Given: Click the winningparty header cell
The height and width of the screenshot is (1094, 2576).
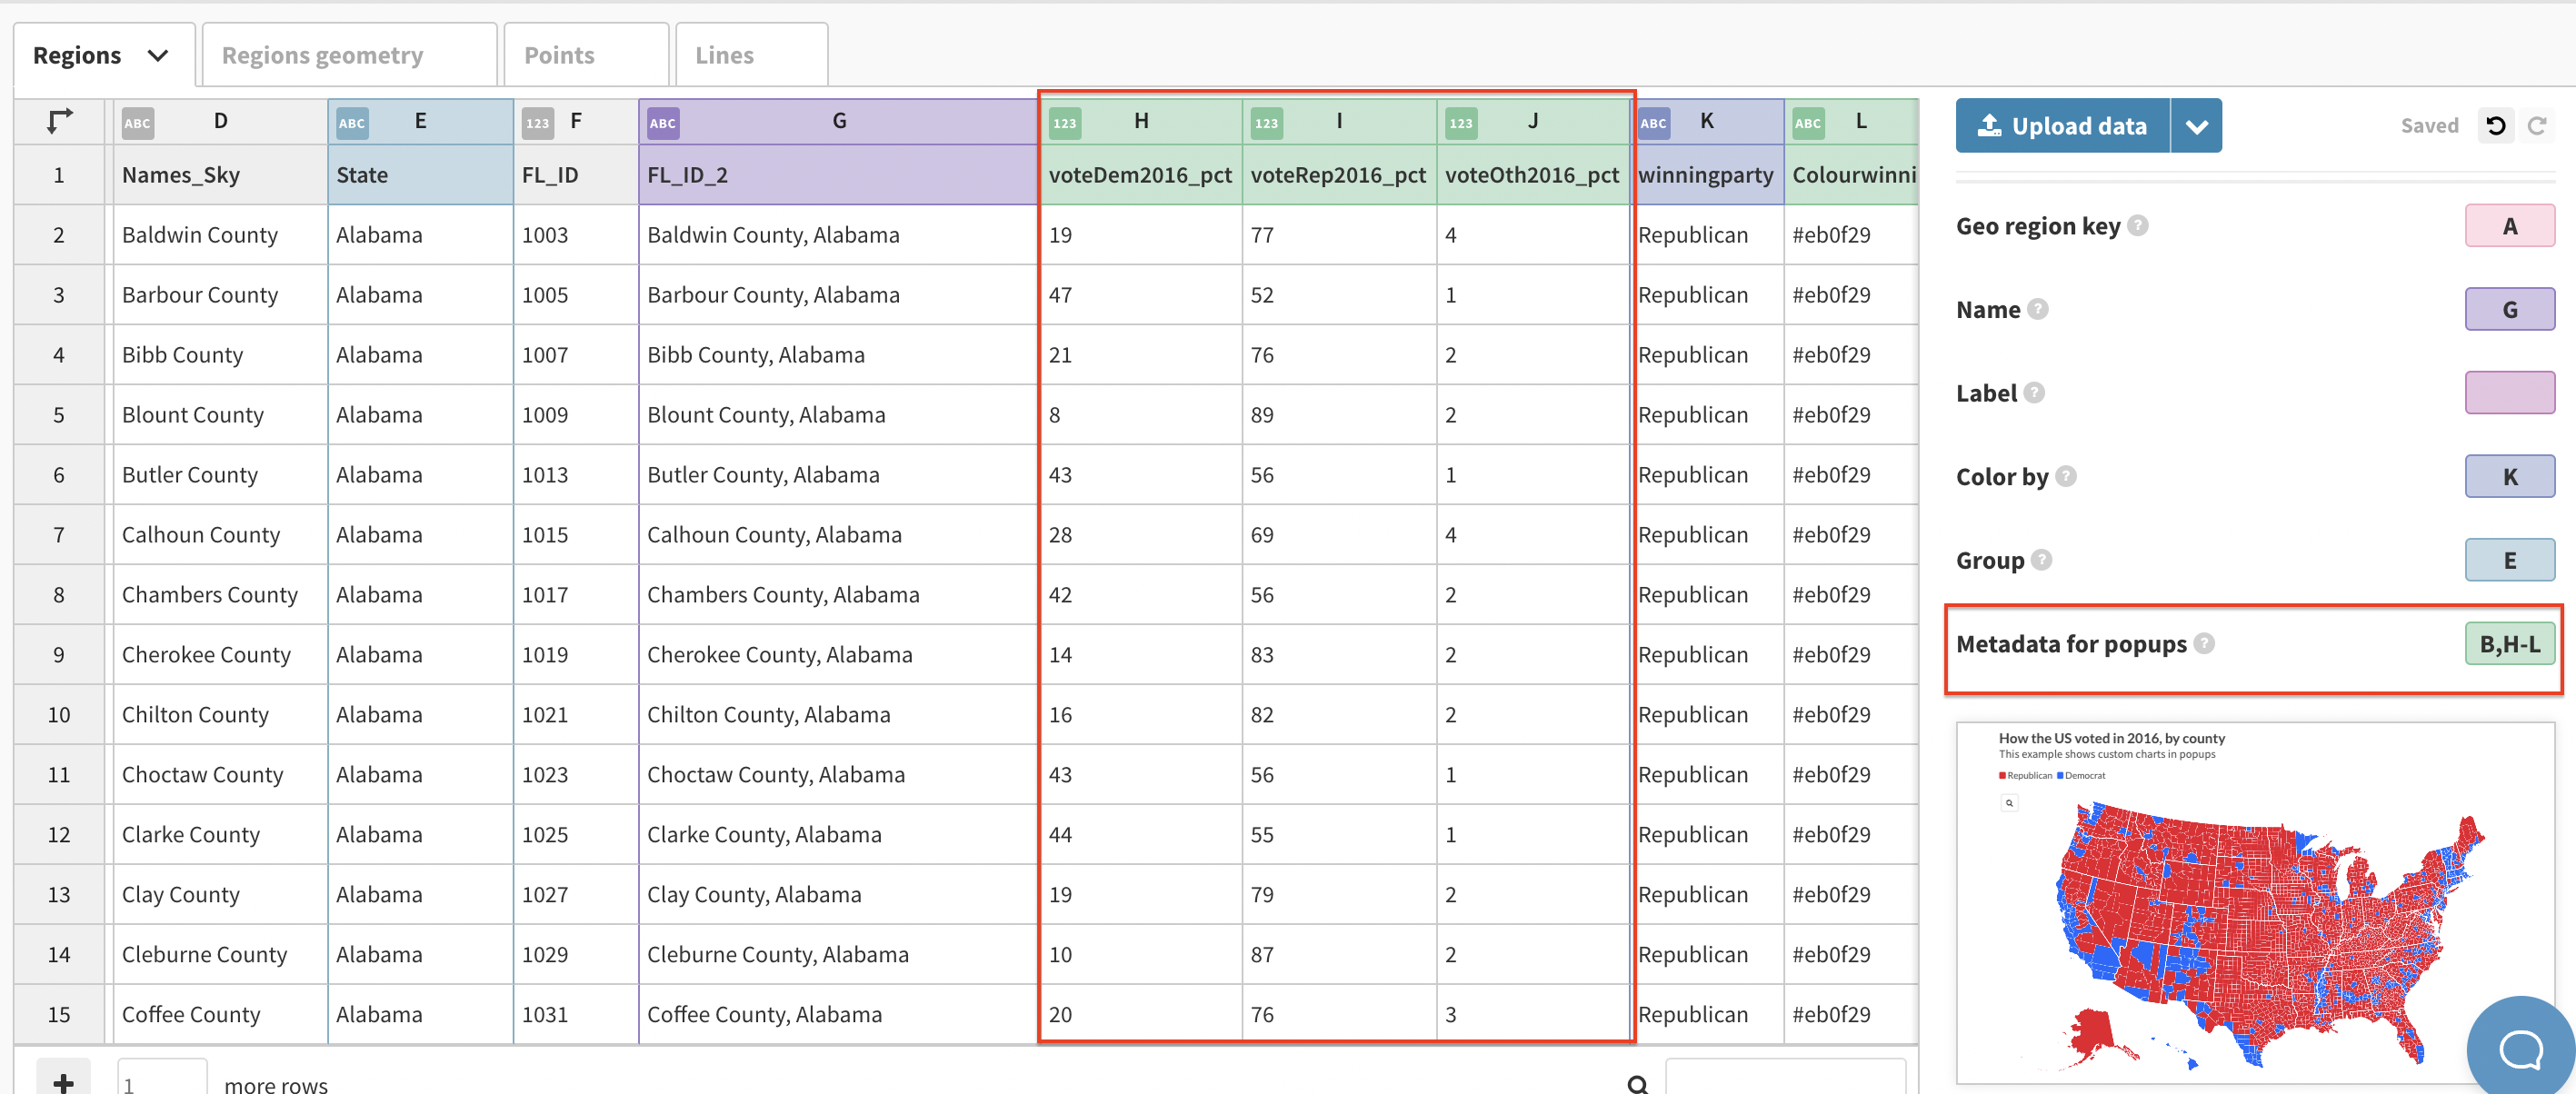Looking at the screenshot, I should (1707, 175).
